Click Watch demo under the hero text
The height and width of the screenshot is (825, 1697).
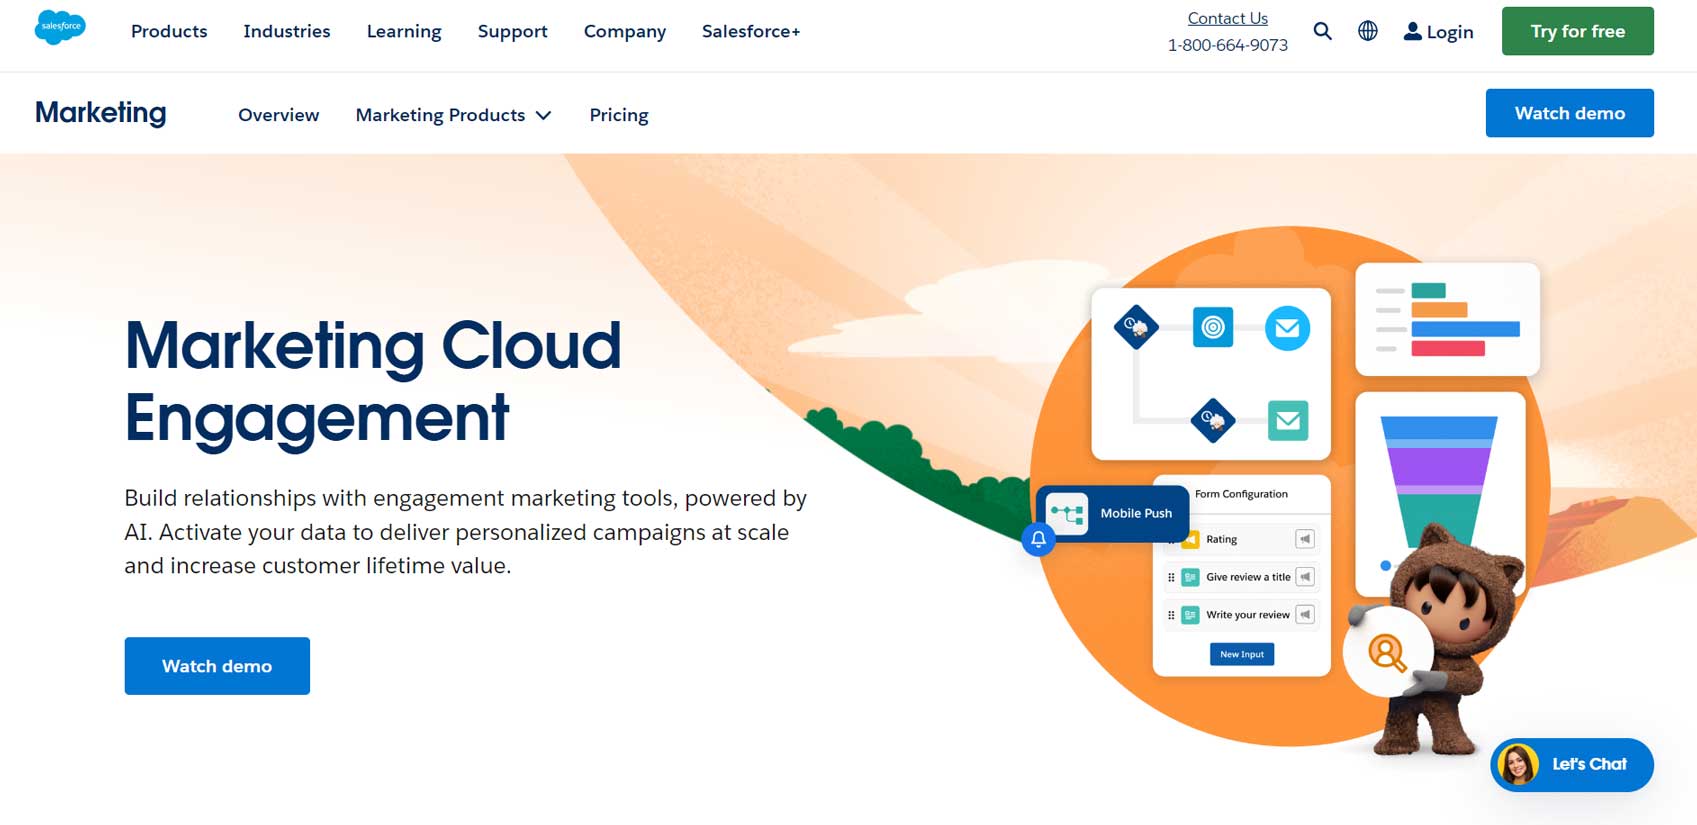217,666
